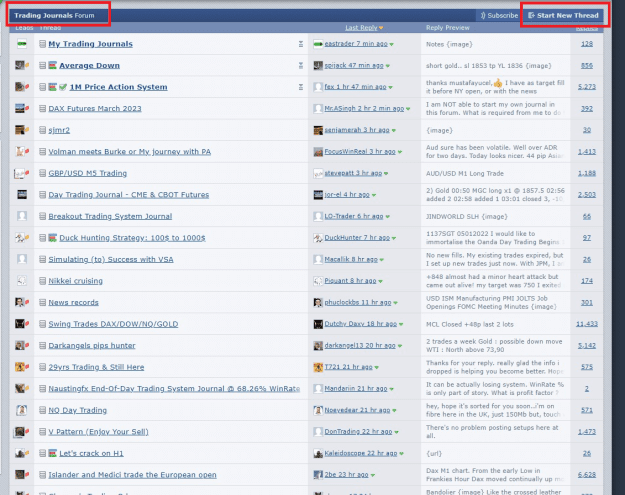The height and width of the screenshot is (495, 625).
Task: Expand green arrow next to LO-Trader reply
Action: (x=388, y=217)
